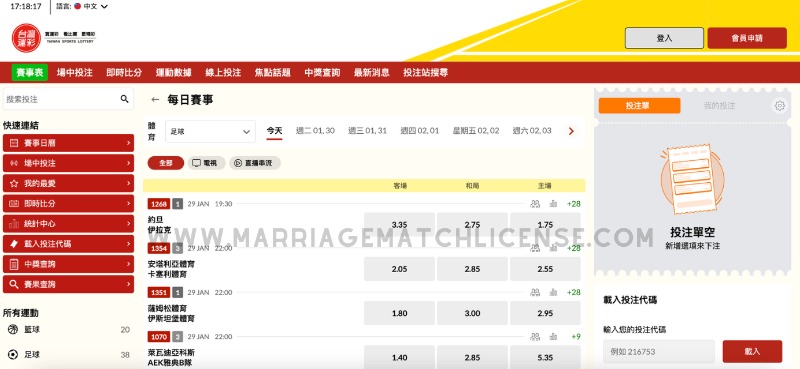Open statistics chart icon for match 1354

pos(553,248)
